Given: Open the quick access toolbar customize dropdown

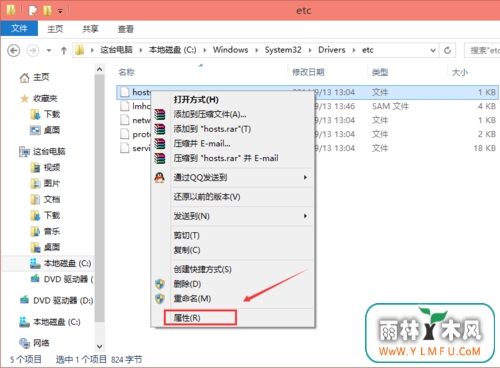Looking at the screenshot, I should pos(60,11).
